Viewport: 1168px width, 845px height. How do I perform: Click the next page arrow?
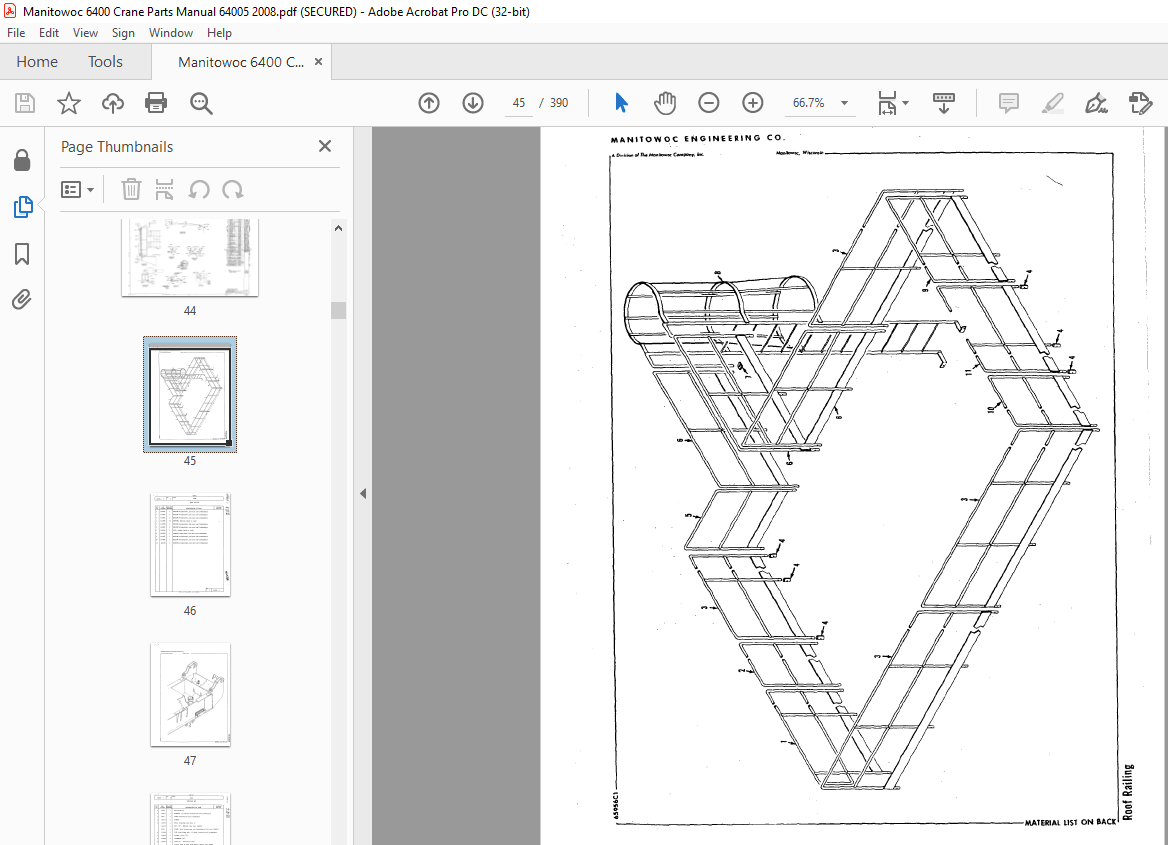472,102
